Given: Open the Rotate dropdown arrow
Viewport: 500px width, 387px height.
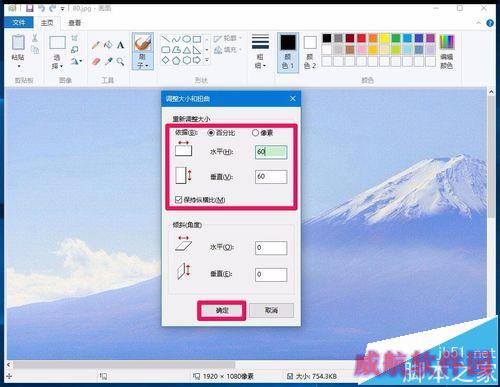Looking at the screenshot, I should coord(81,61).
